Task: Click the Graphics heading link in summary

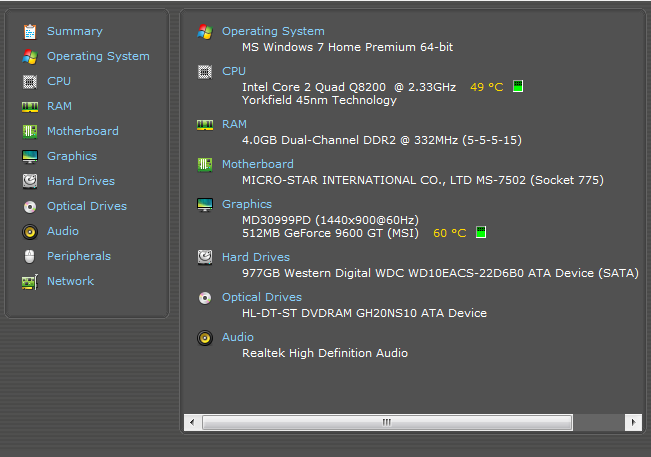Action: click(247, 204)
